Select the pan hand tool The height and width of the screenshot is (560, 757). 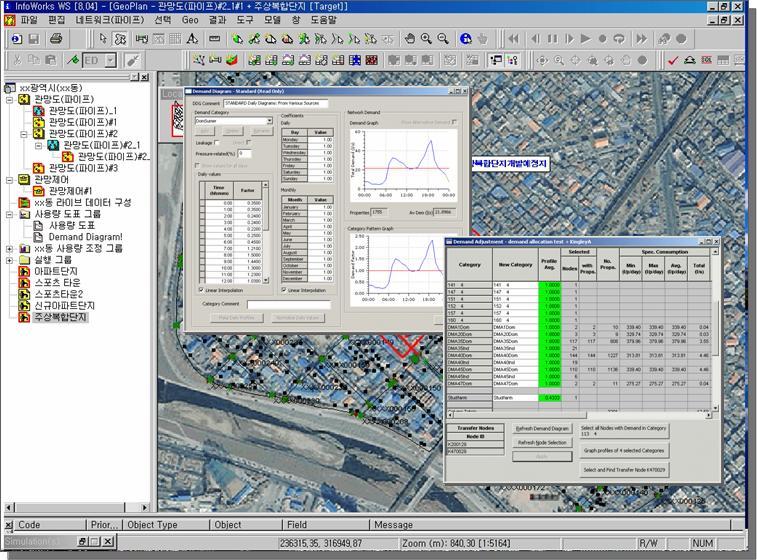409,39
